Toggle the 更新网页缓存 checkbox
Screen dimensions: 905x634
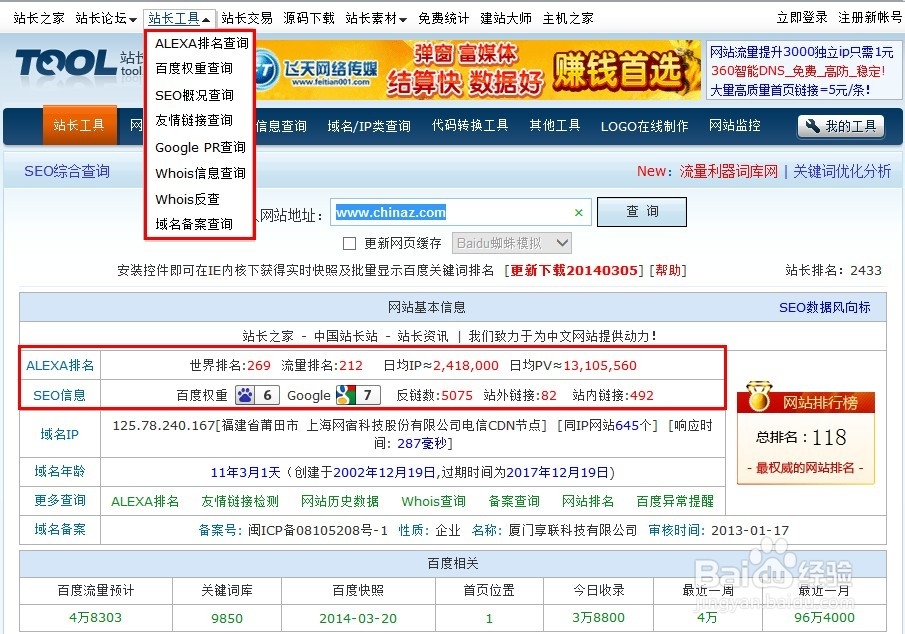pos(349,243)
